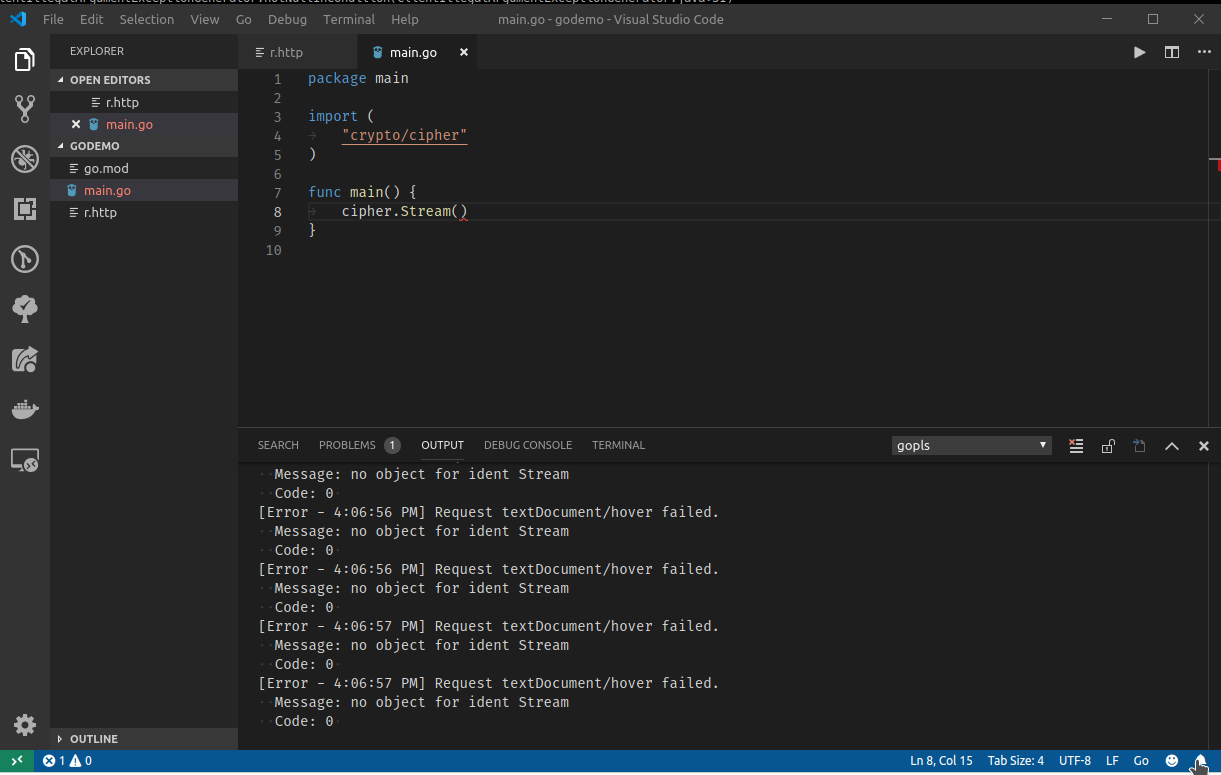Follow the crypto/cipher import link

[x=404, y=135]
